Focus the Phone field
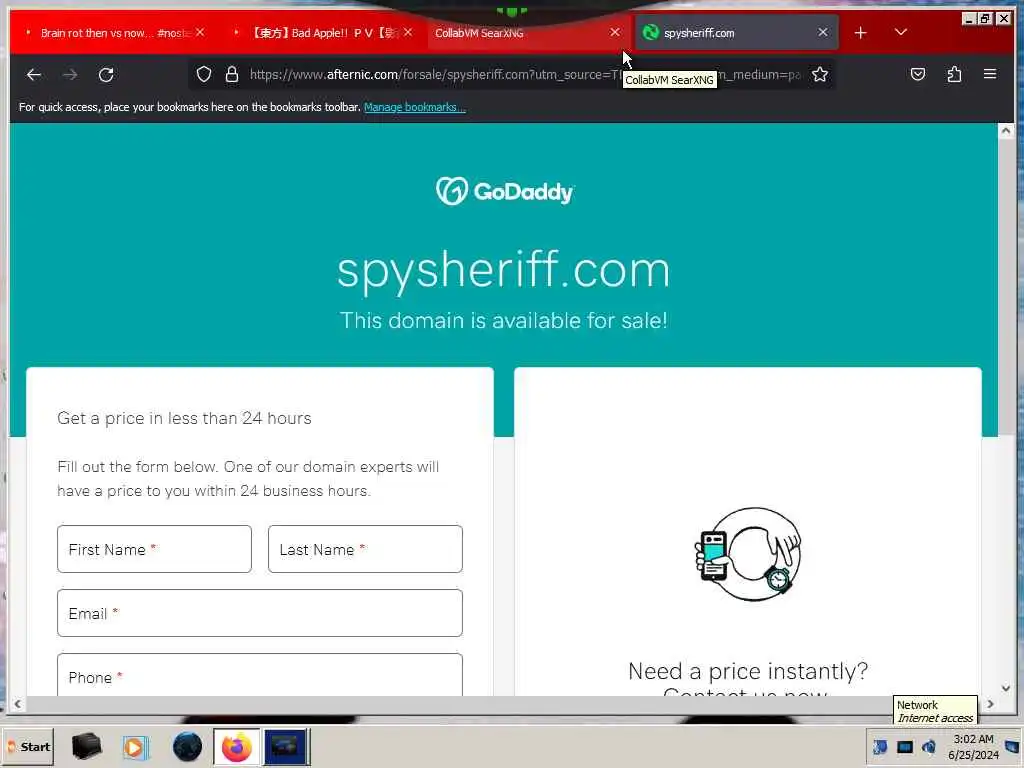 (260, 675)
